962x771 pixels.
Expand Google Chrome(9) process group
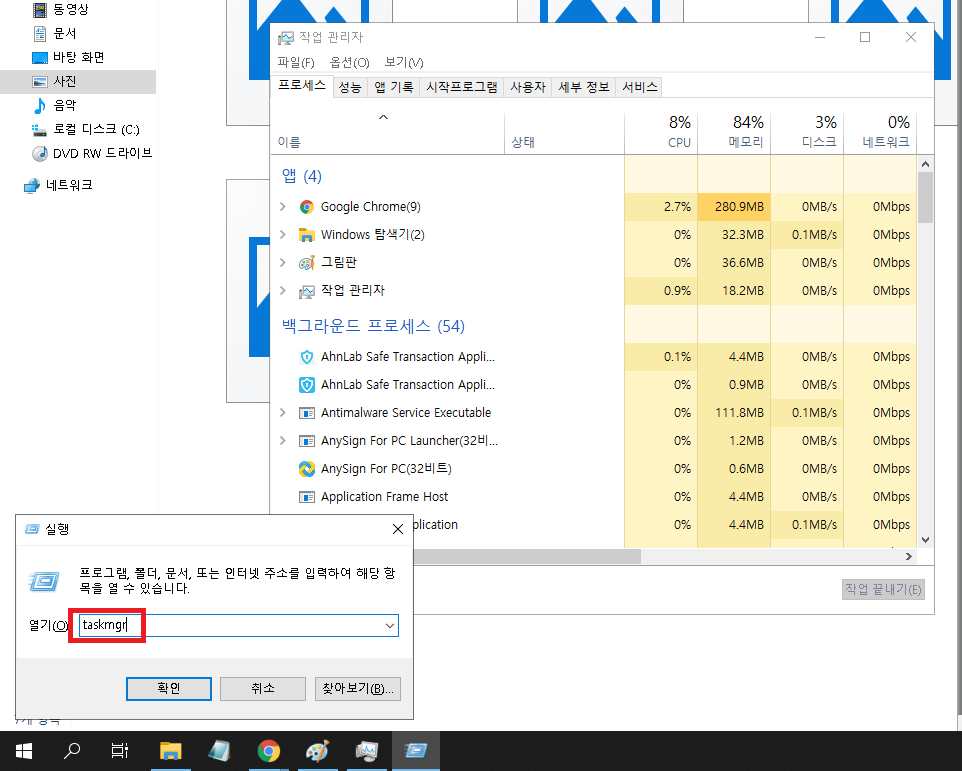(283, 207)
